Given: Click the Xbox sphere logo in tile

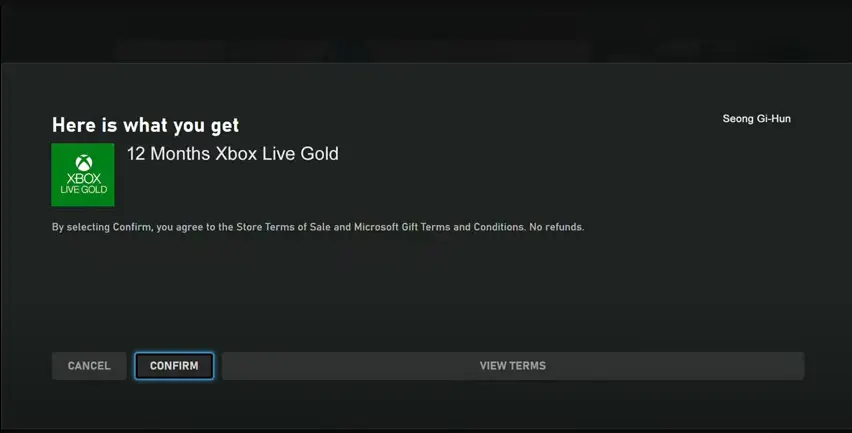Looking at the screenshot, I should click(x=84, y=162).
